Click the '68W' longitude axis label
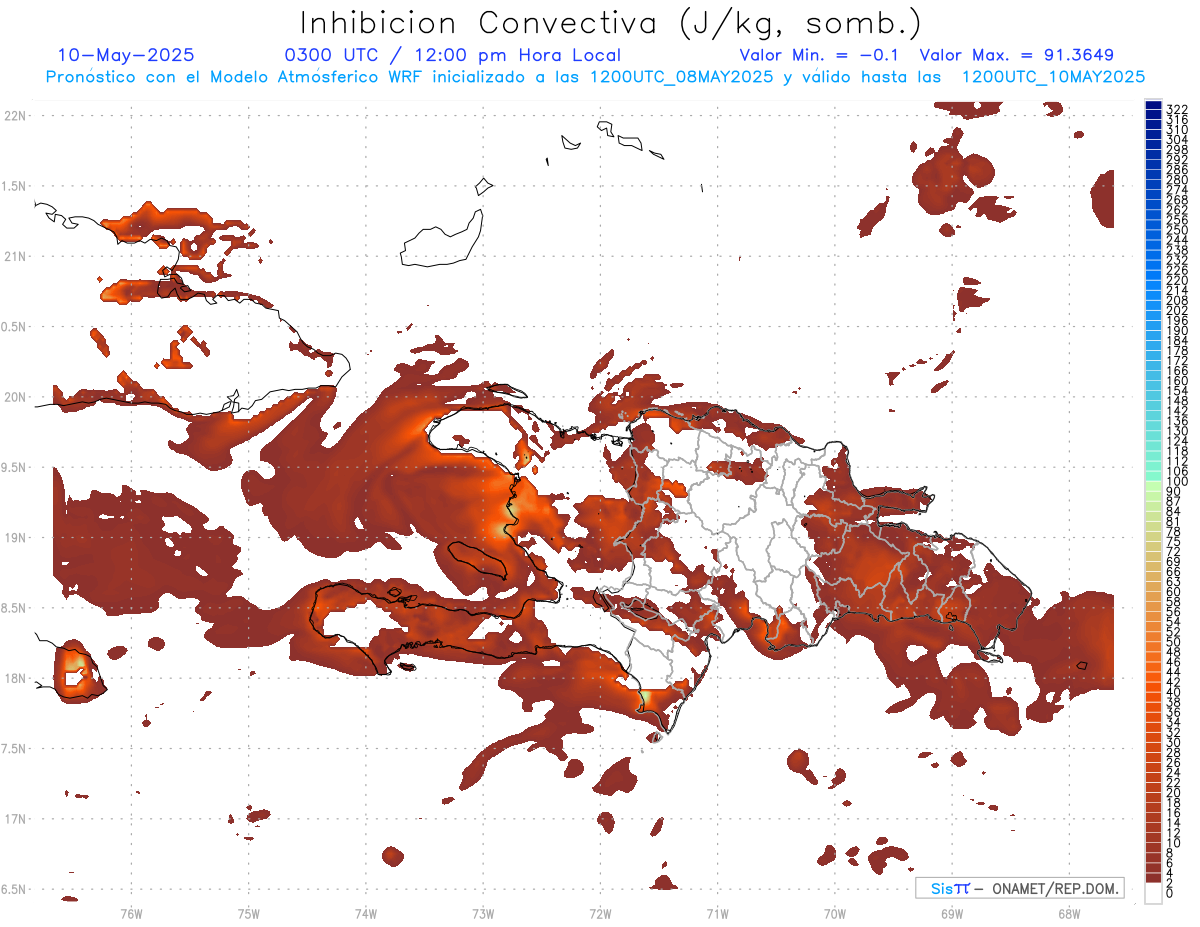Image resolution: width=1200 pixels, height=927 pixels. pos(1069,913)
